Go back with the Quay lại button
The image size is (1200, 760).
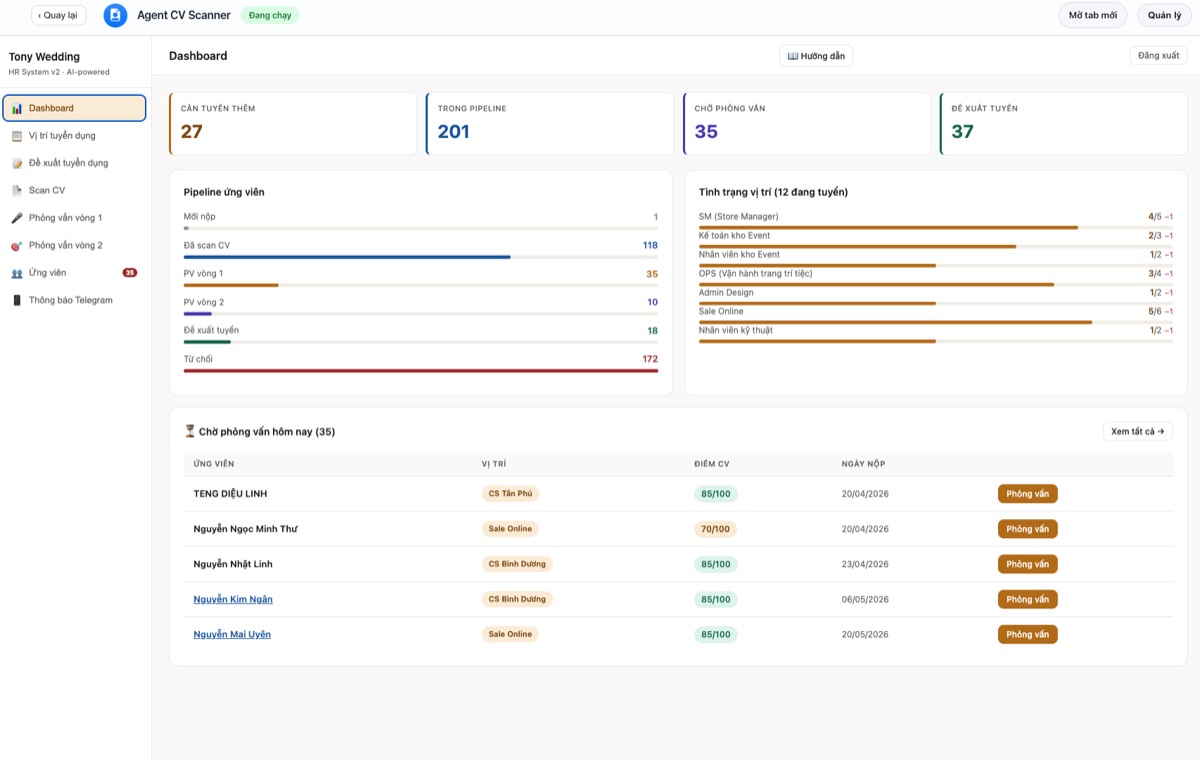(59, 15)
